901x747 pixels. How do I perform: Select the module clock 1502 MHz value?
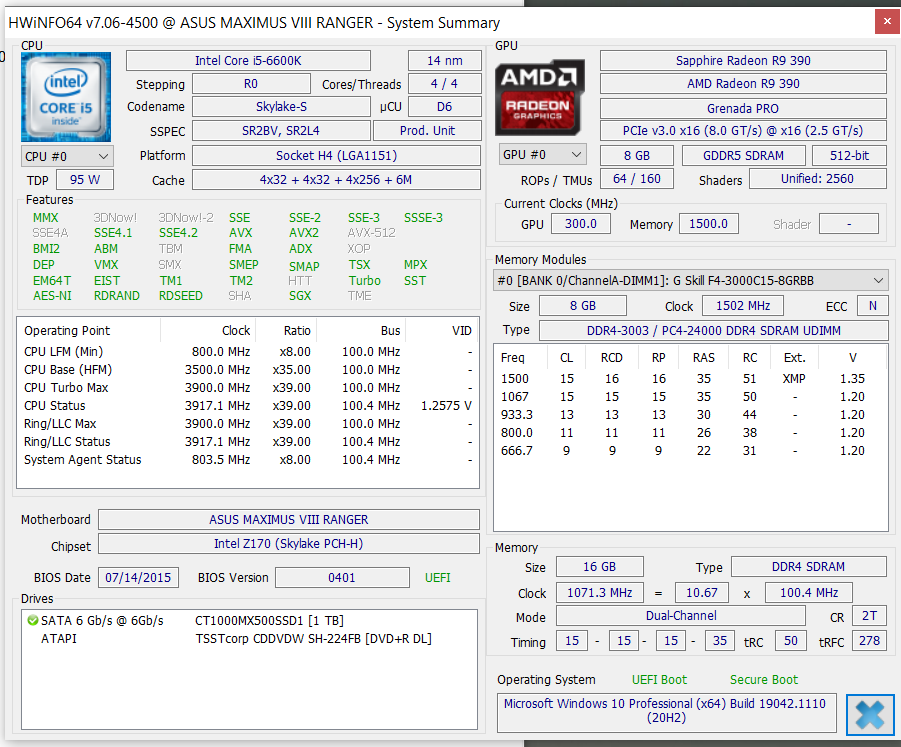742,306
